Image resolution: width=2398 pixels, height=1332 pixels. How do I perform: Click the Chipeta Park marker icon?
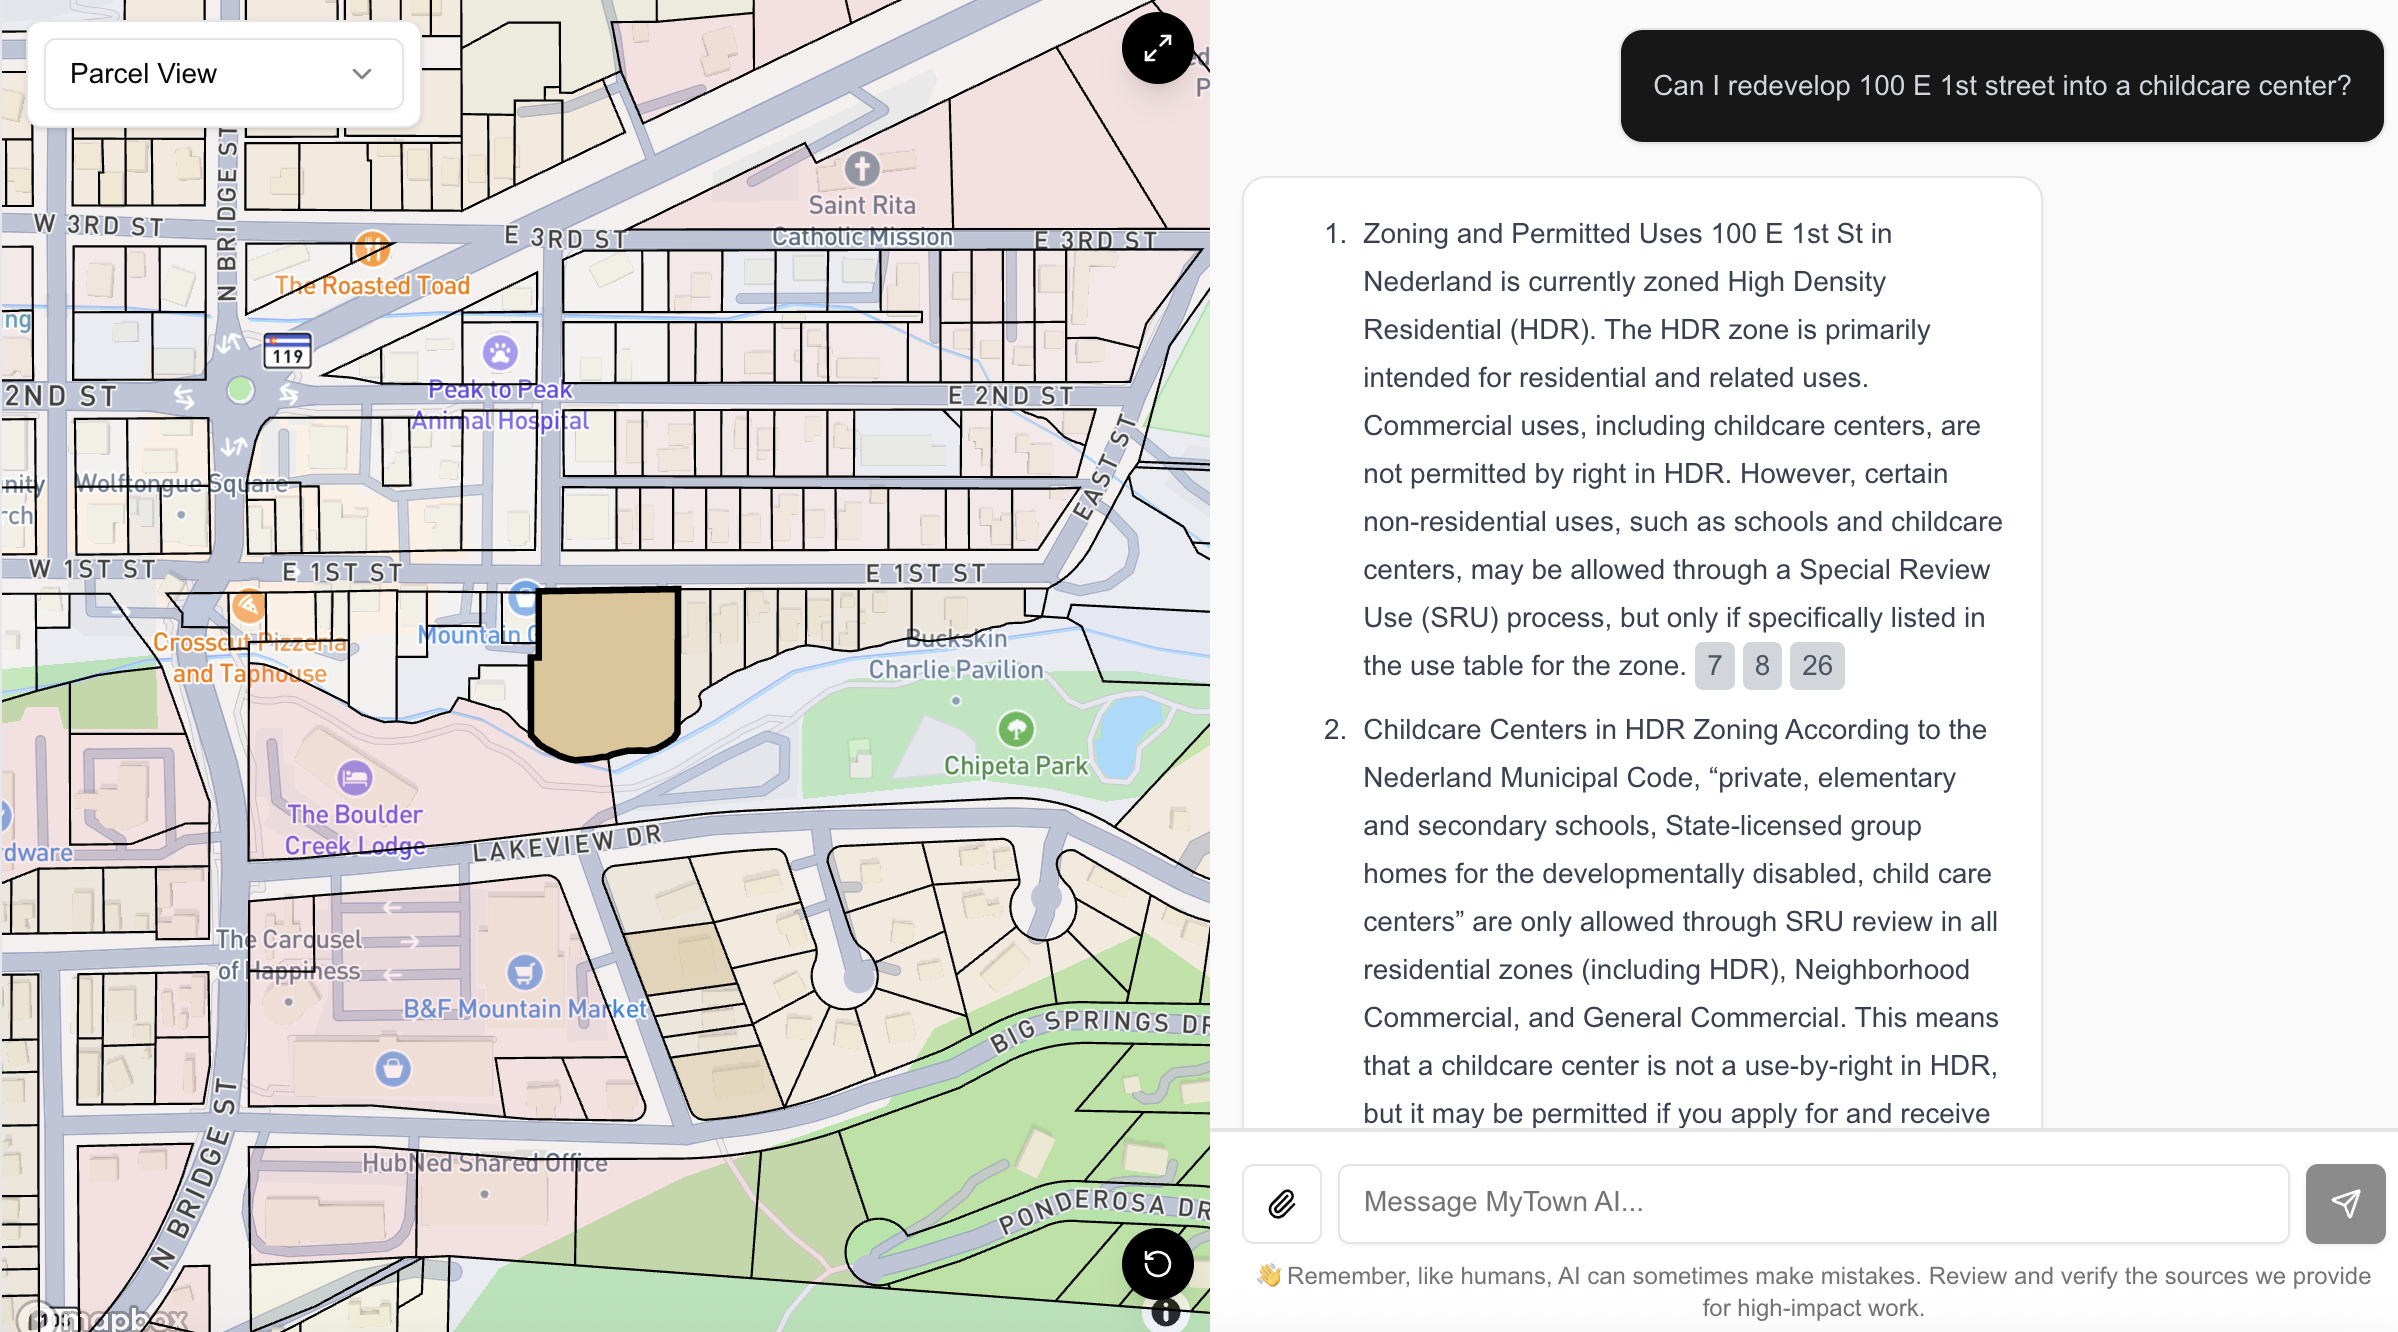[x=1016, y=729]
